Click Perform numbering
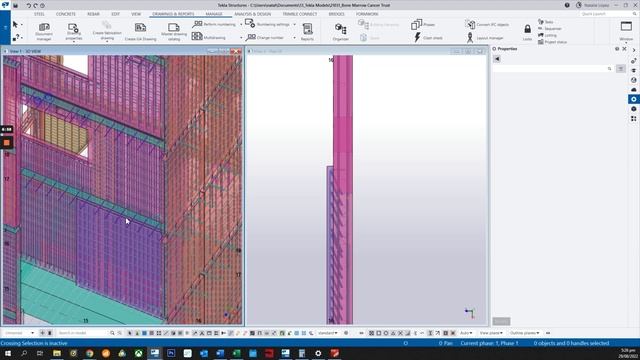This screenshot has width=640, height=360. click(214, 24)
